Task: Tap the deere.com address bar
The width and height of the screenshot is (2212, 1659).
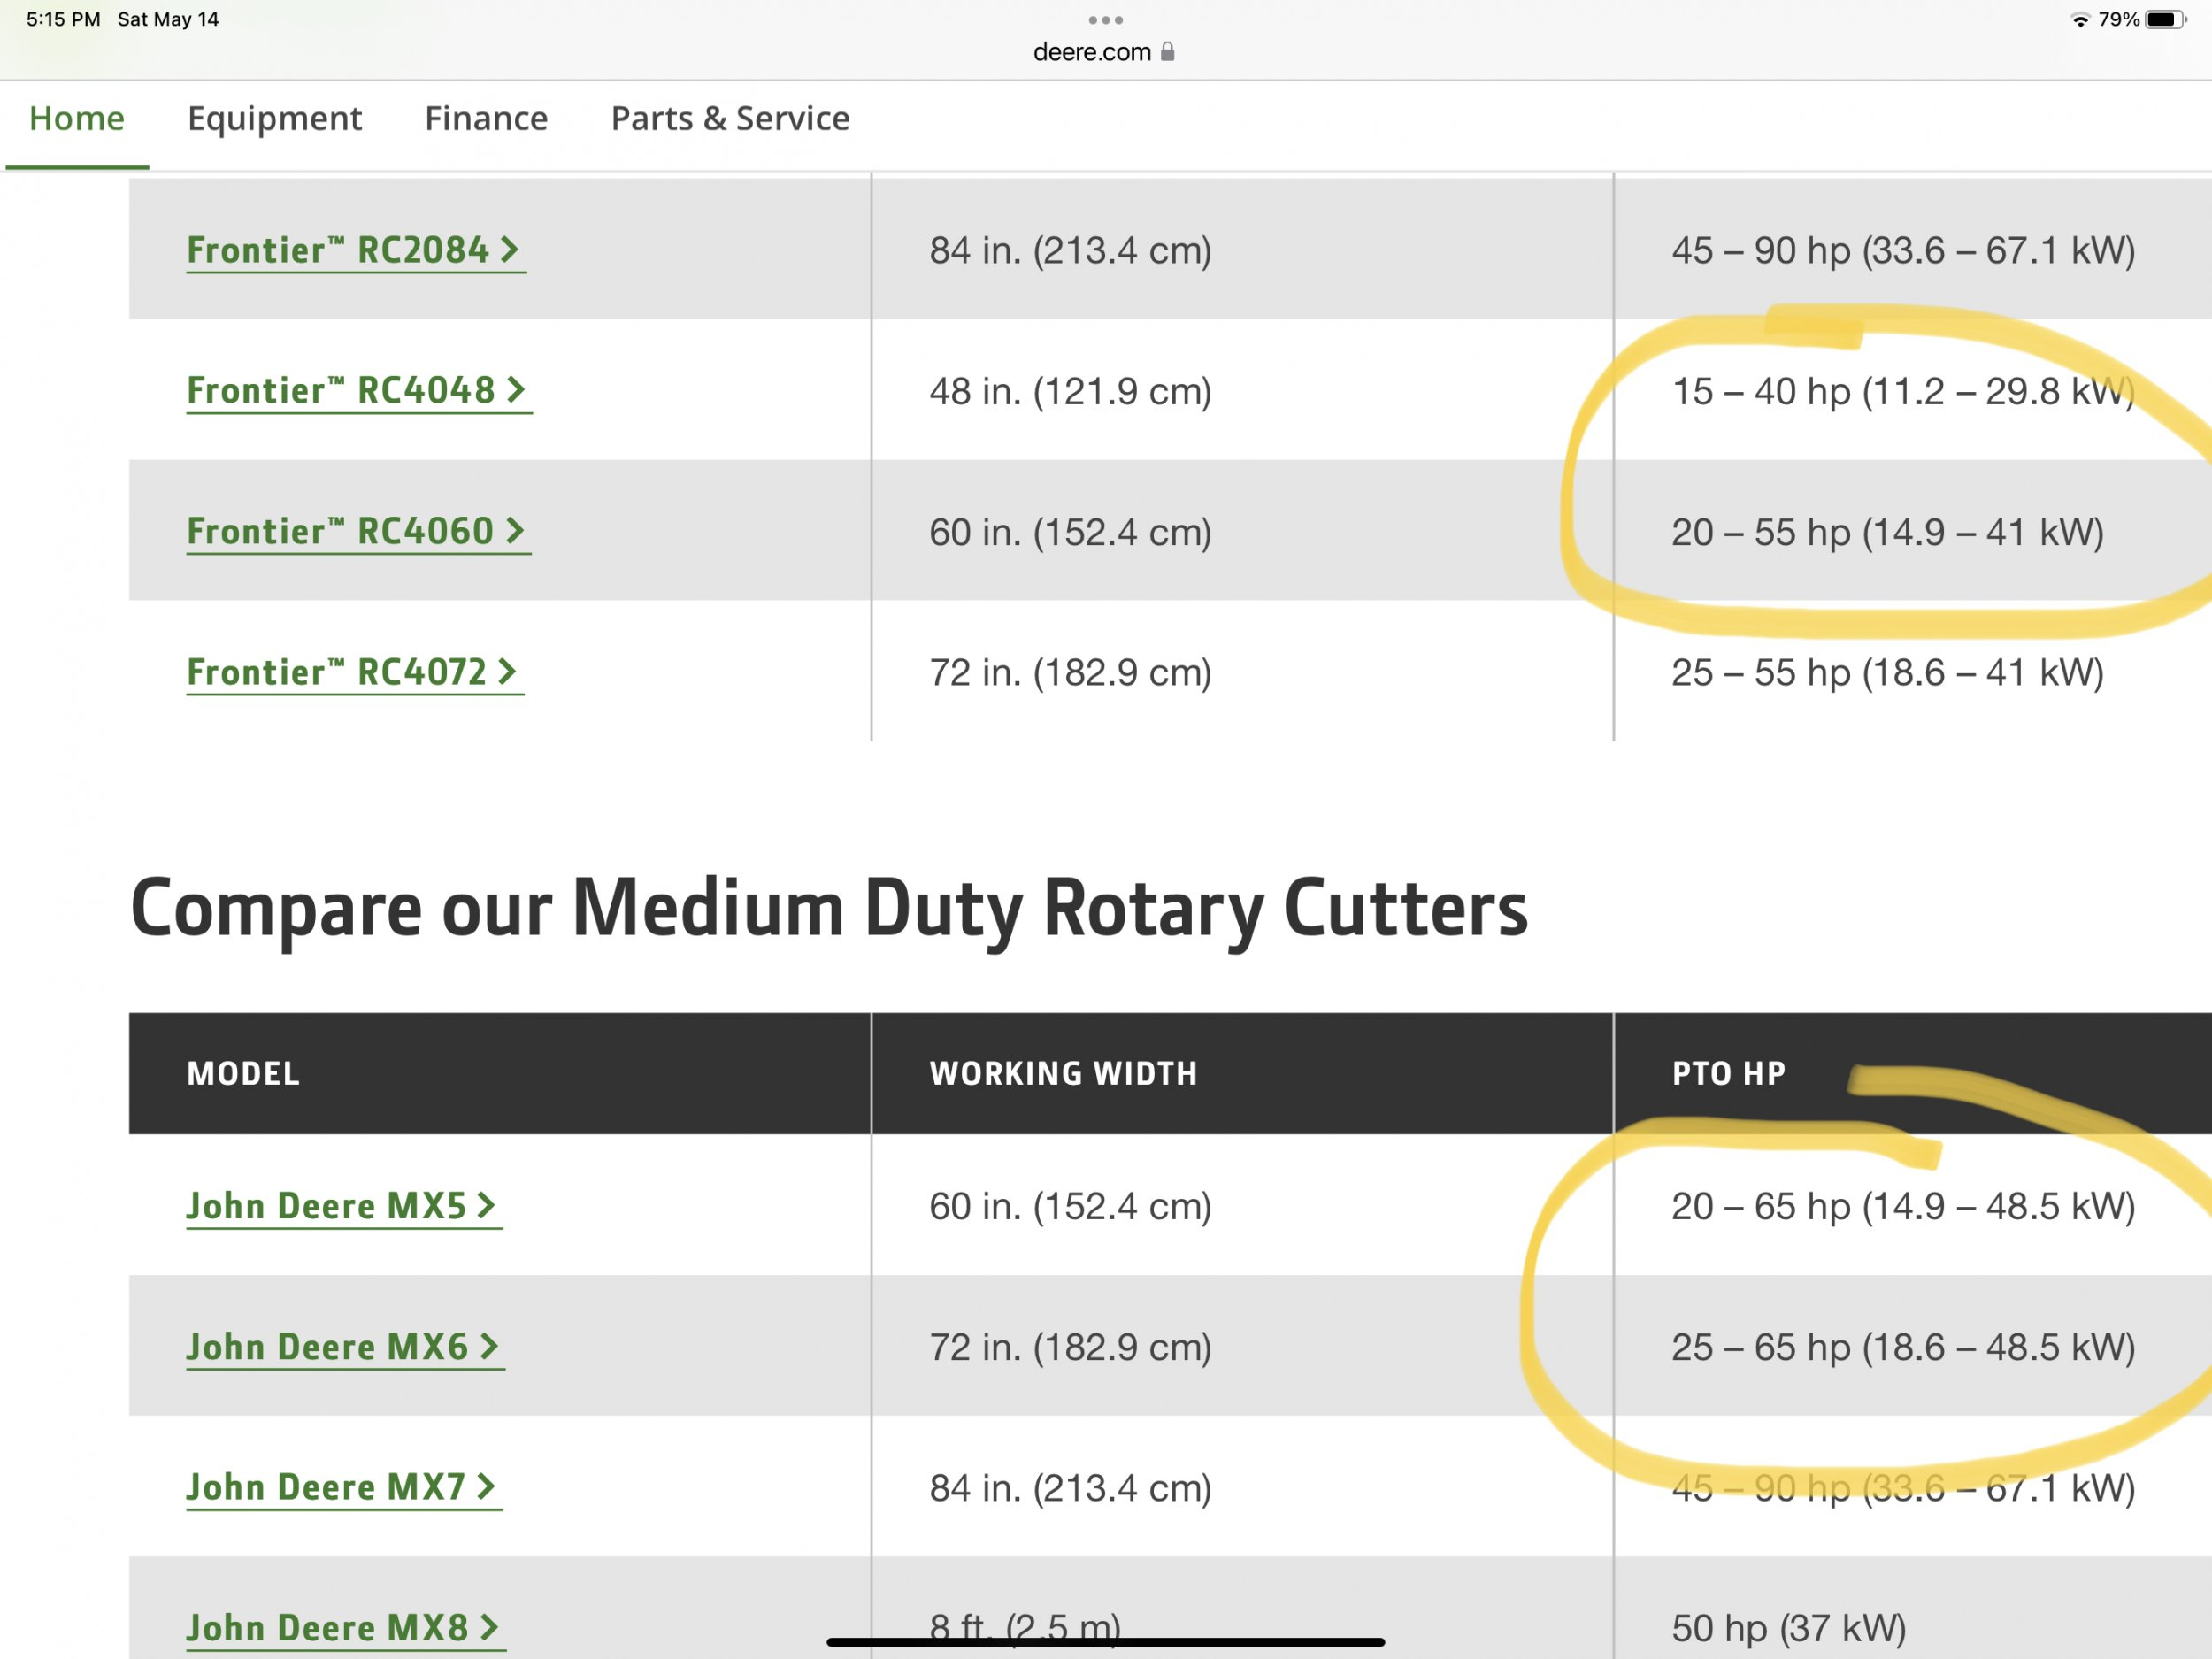Action: click(1092, 52)
